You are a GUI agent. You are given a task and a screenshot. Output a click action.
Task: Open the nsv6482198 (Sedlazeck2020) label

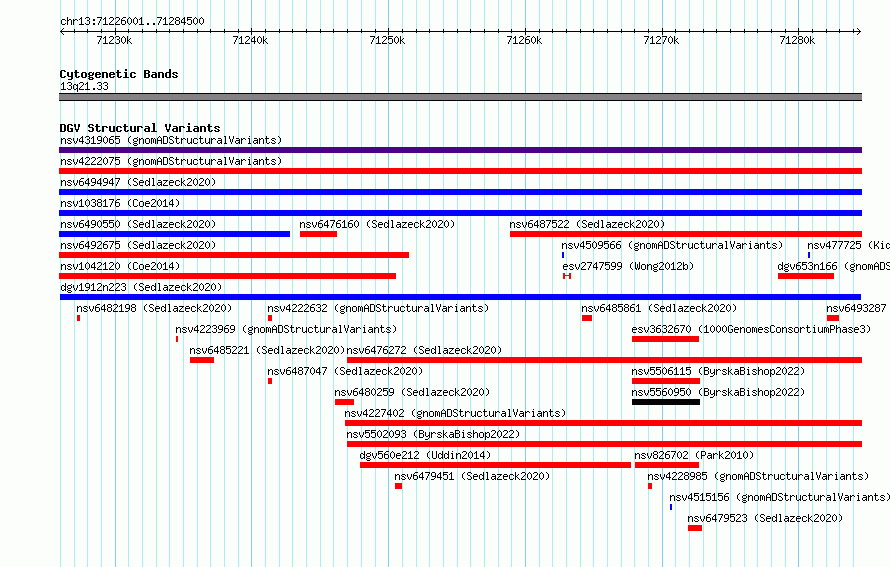[154, 308]
